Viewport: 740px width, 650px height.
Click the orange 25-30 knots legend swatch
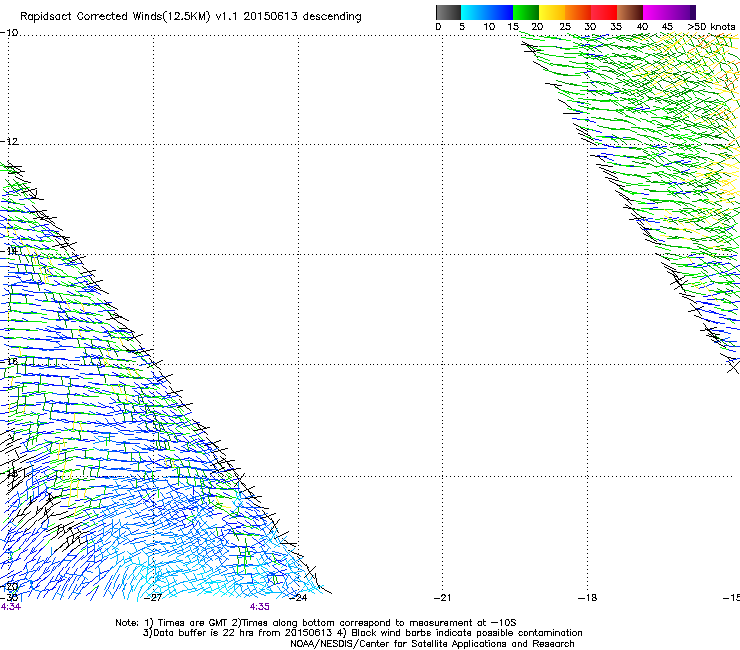pyautogui.click(x=578, y=12)
